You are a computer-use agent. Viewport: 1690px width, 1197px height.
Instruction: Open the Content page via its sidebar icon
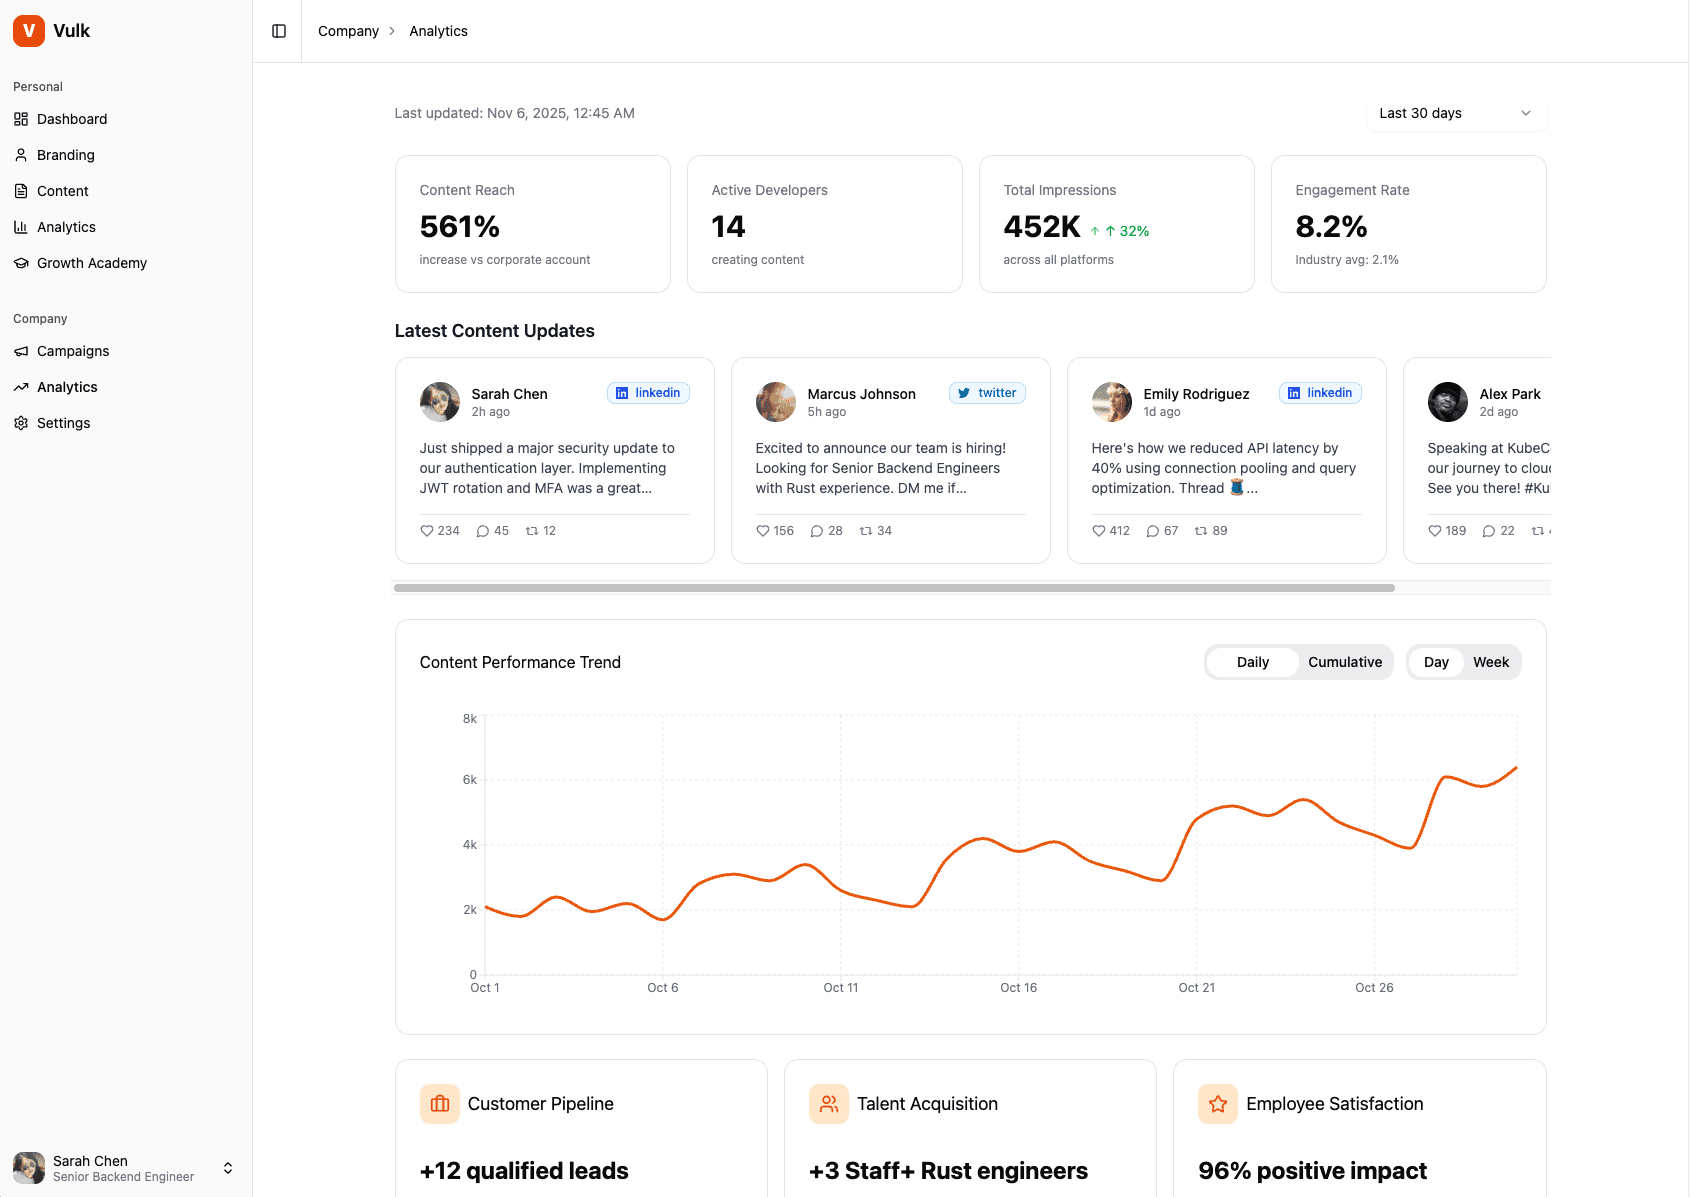coord(22,191)
